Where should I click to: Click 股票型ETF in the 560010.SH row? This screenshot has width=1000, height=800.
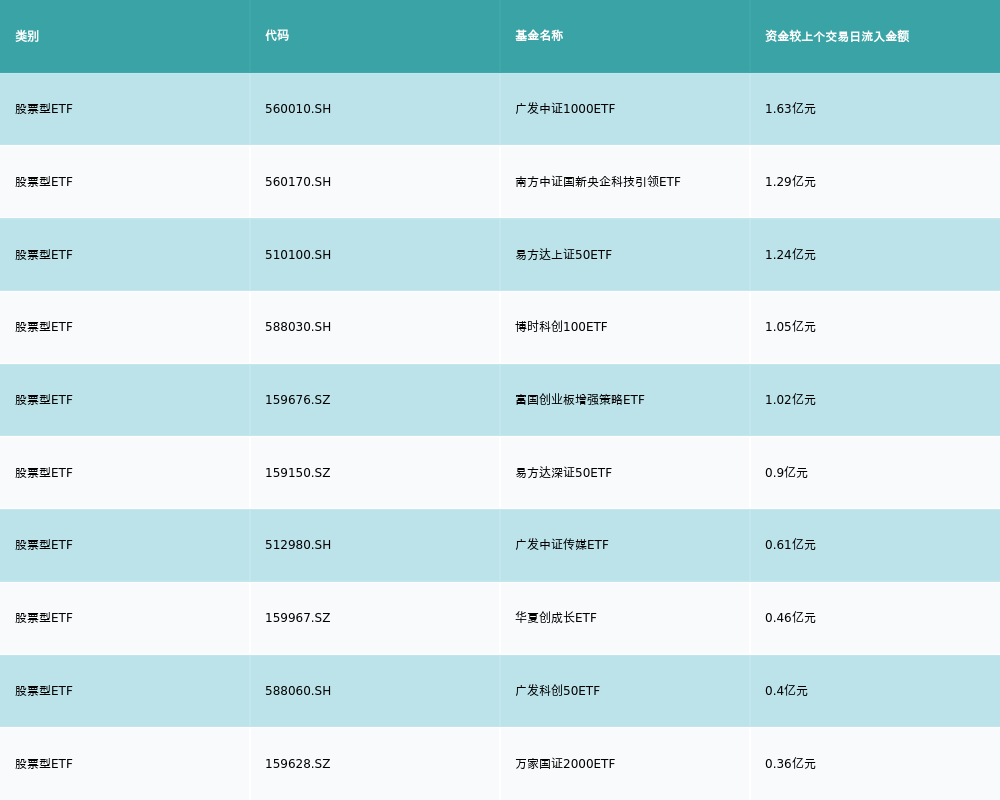(x=44, y=109)
